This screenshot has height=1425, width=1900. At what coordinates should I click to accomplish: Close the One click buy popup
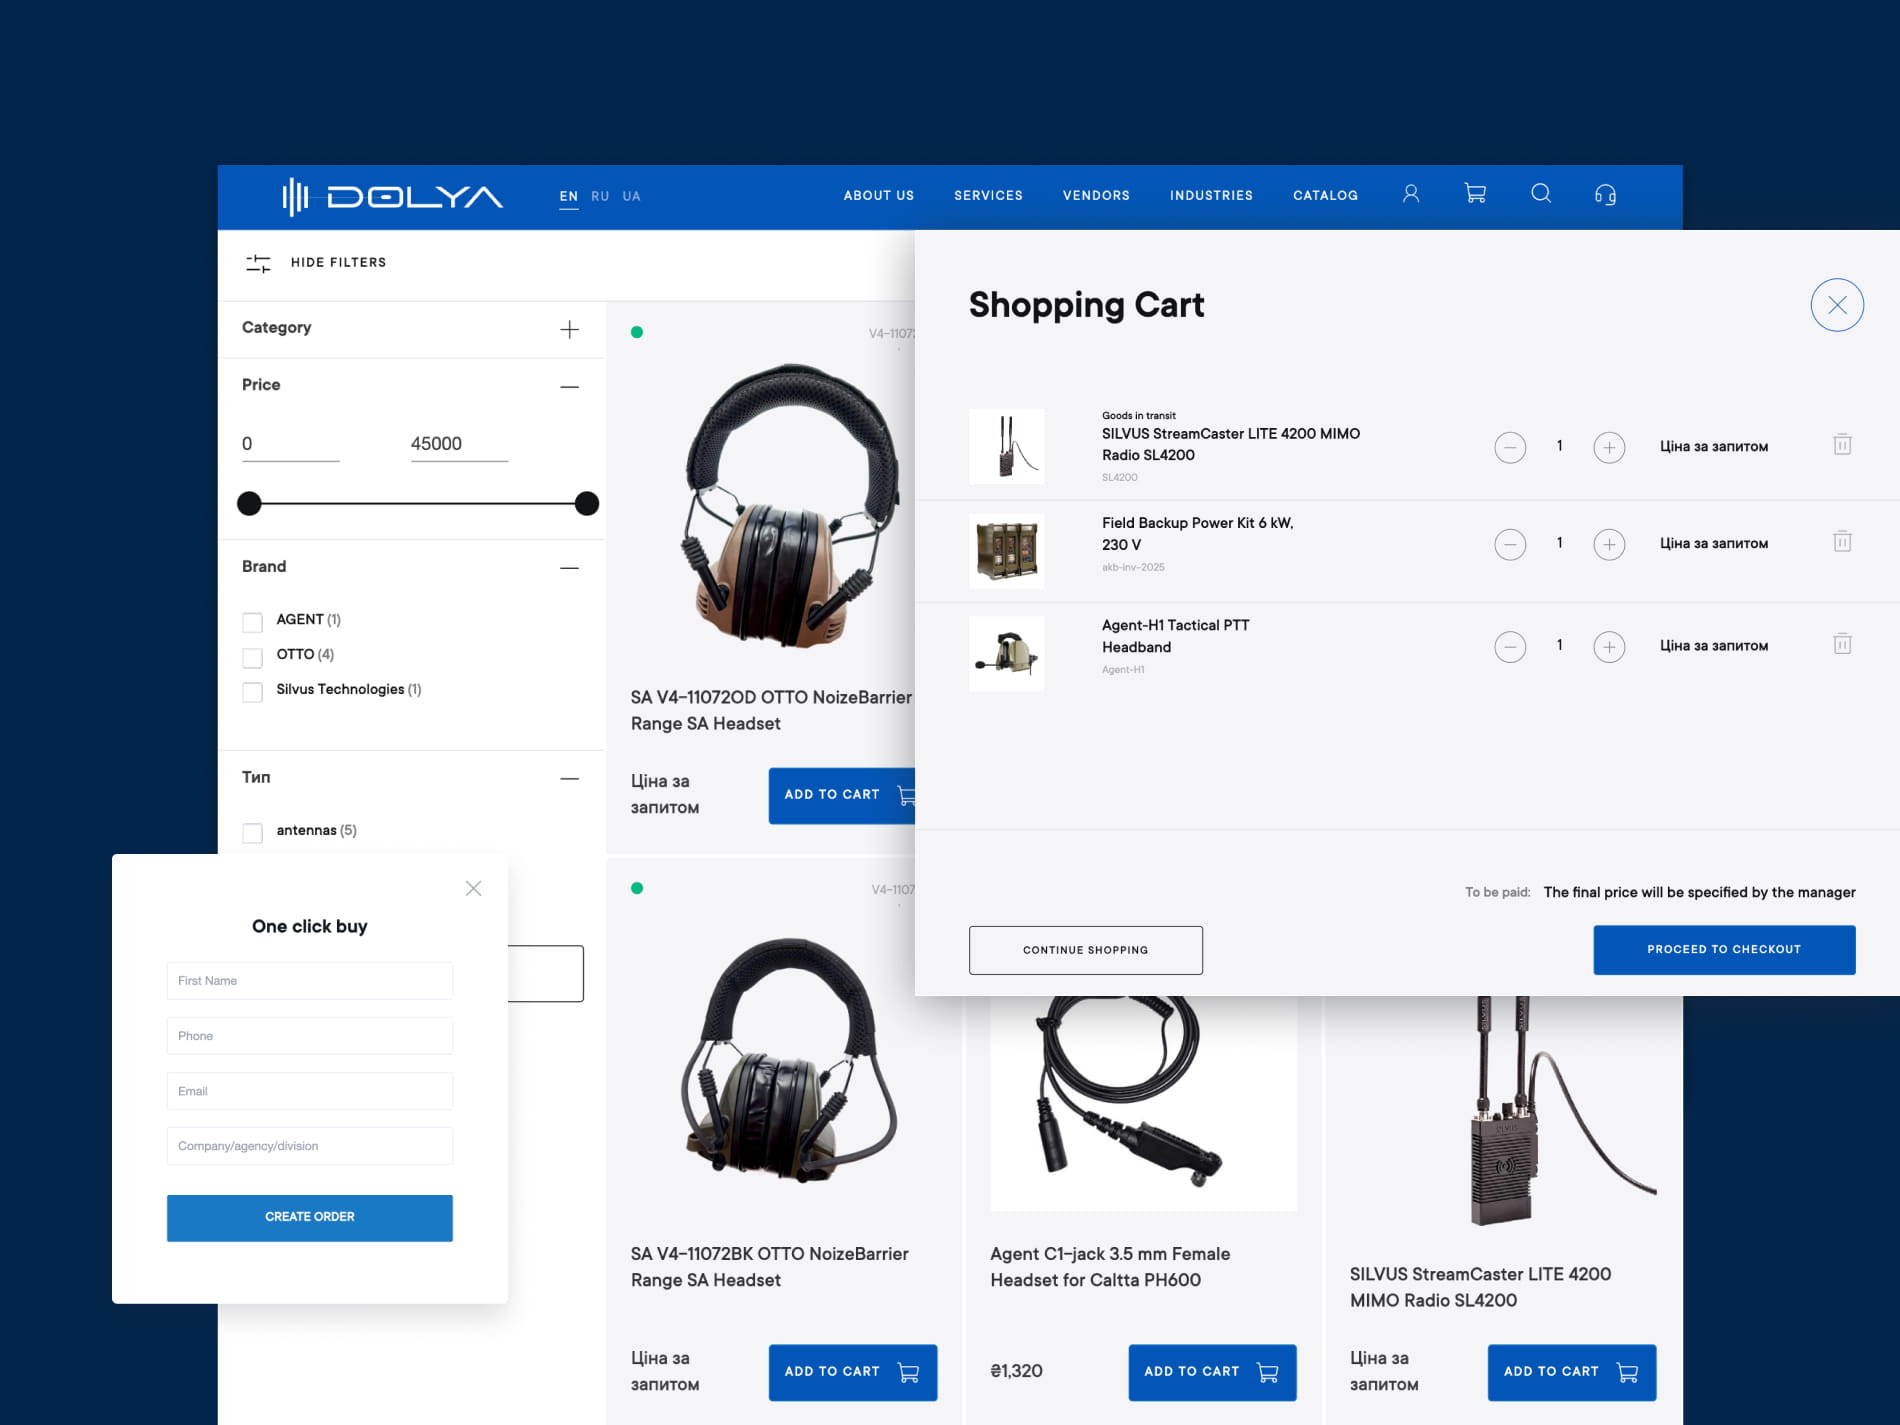point(473,888)
